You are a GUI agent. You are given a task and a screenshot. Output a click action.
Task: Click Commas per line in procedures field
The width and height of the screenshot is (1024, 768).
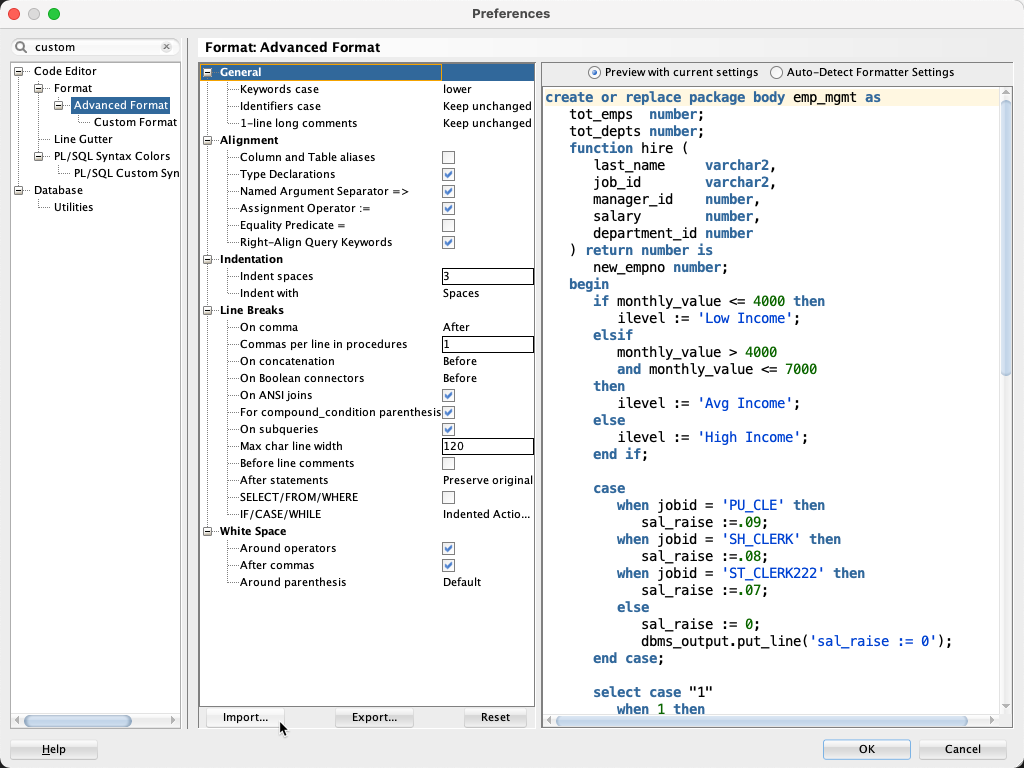(x=487, y=344)
